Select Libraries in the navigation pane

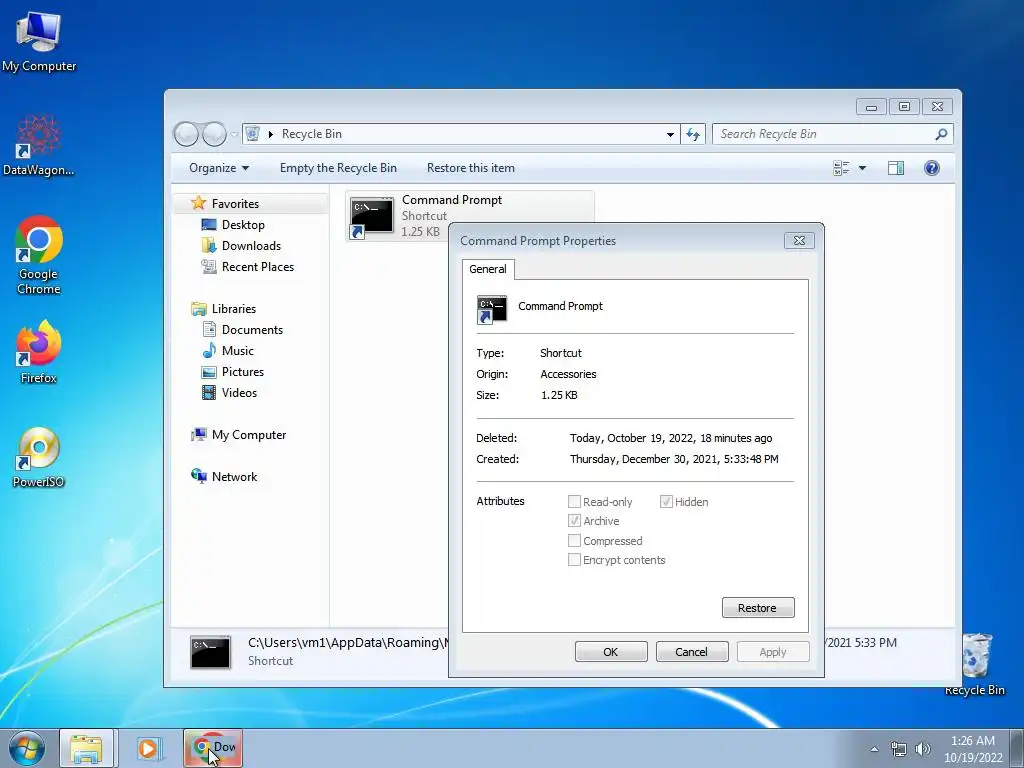[234, 309]
